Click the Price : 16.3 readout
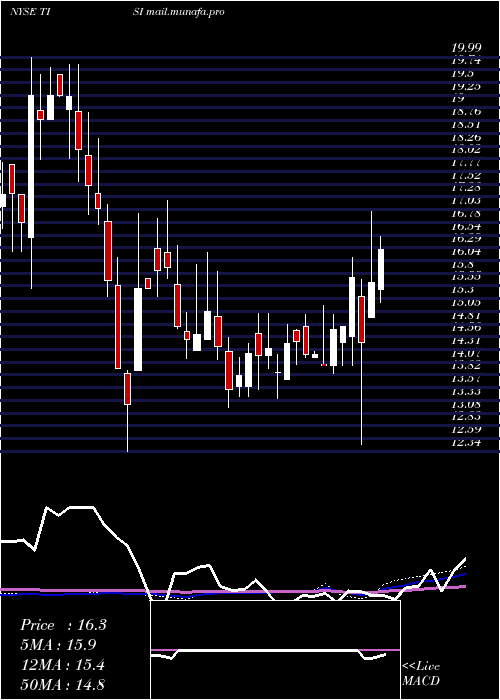 [63, 625]
